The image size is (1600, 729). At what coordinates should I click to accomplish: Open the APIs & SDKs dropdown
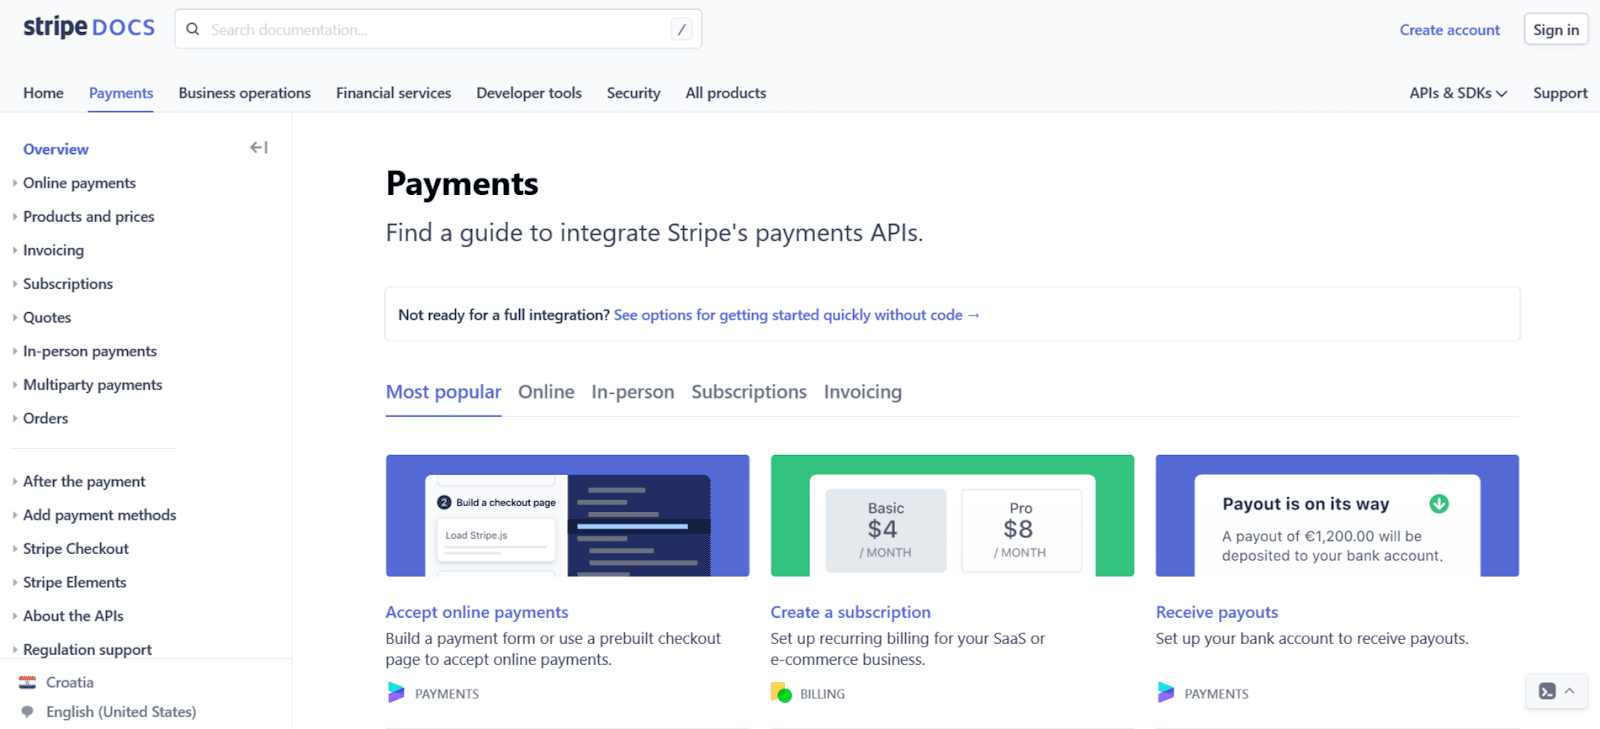[1457, 93]
